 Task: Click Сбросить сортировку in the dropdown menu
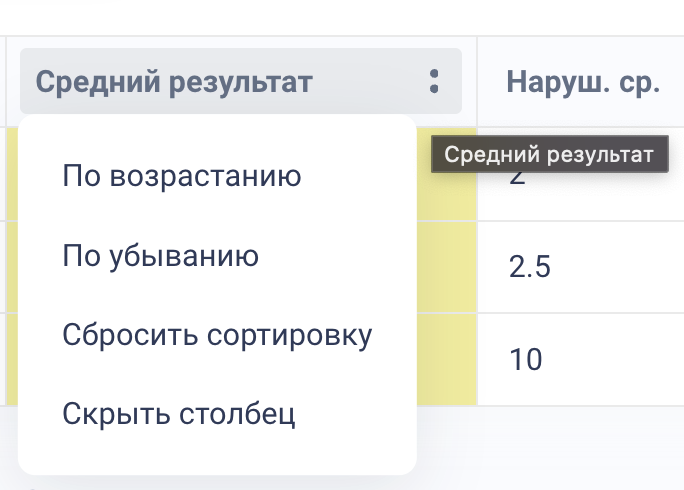[217, 335]
